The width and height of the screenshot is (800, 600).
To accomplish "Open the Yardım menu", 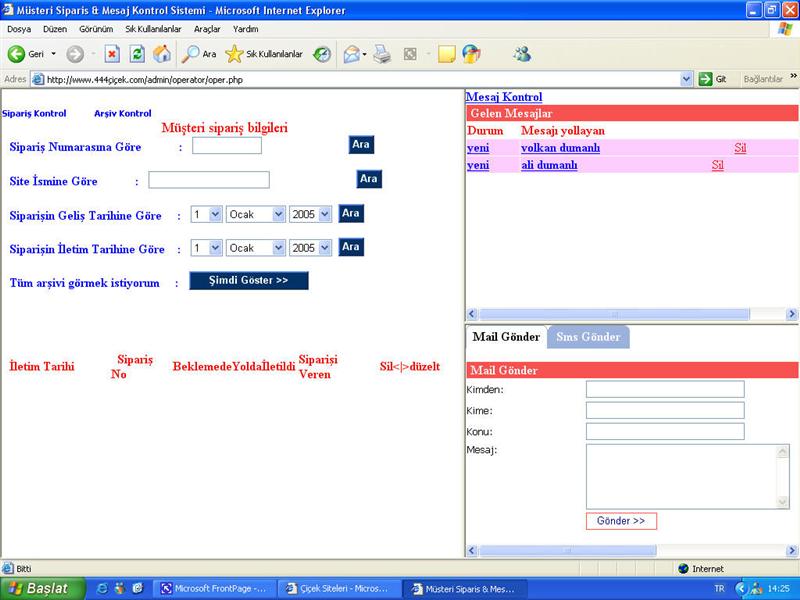I will tap(245, 29).
